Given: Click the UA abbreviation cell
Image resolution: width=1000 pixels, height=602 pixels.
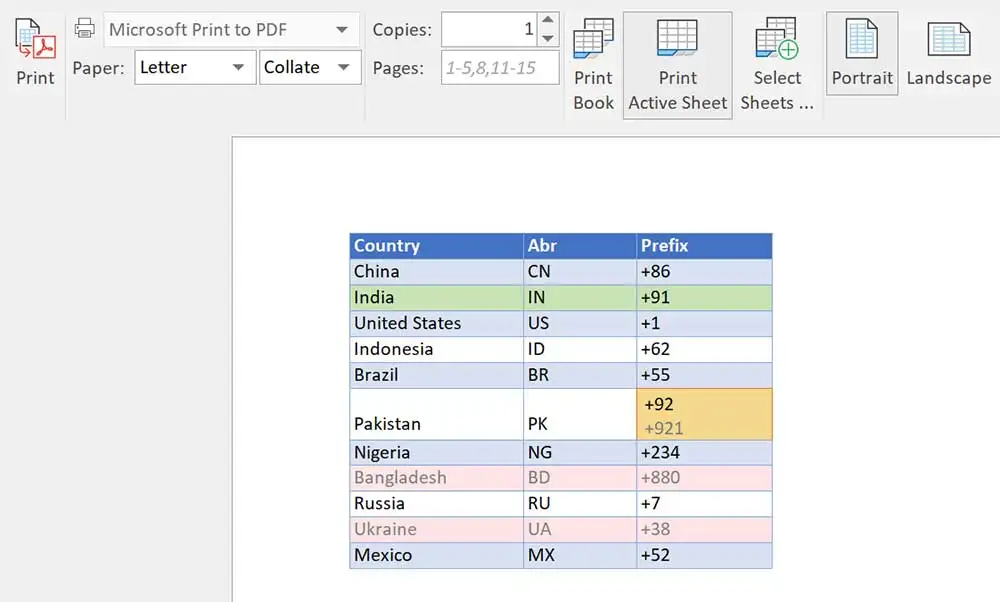Looking at the screenshot, I should click(x=580, y=530).
